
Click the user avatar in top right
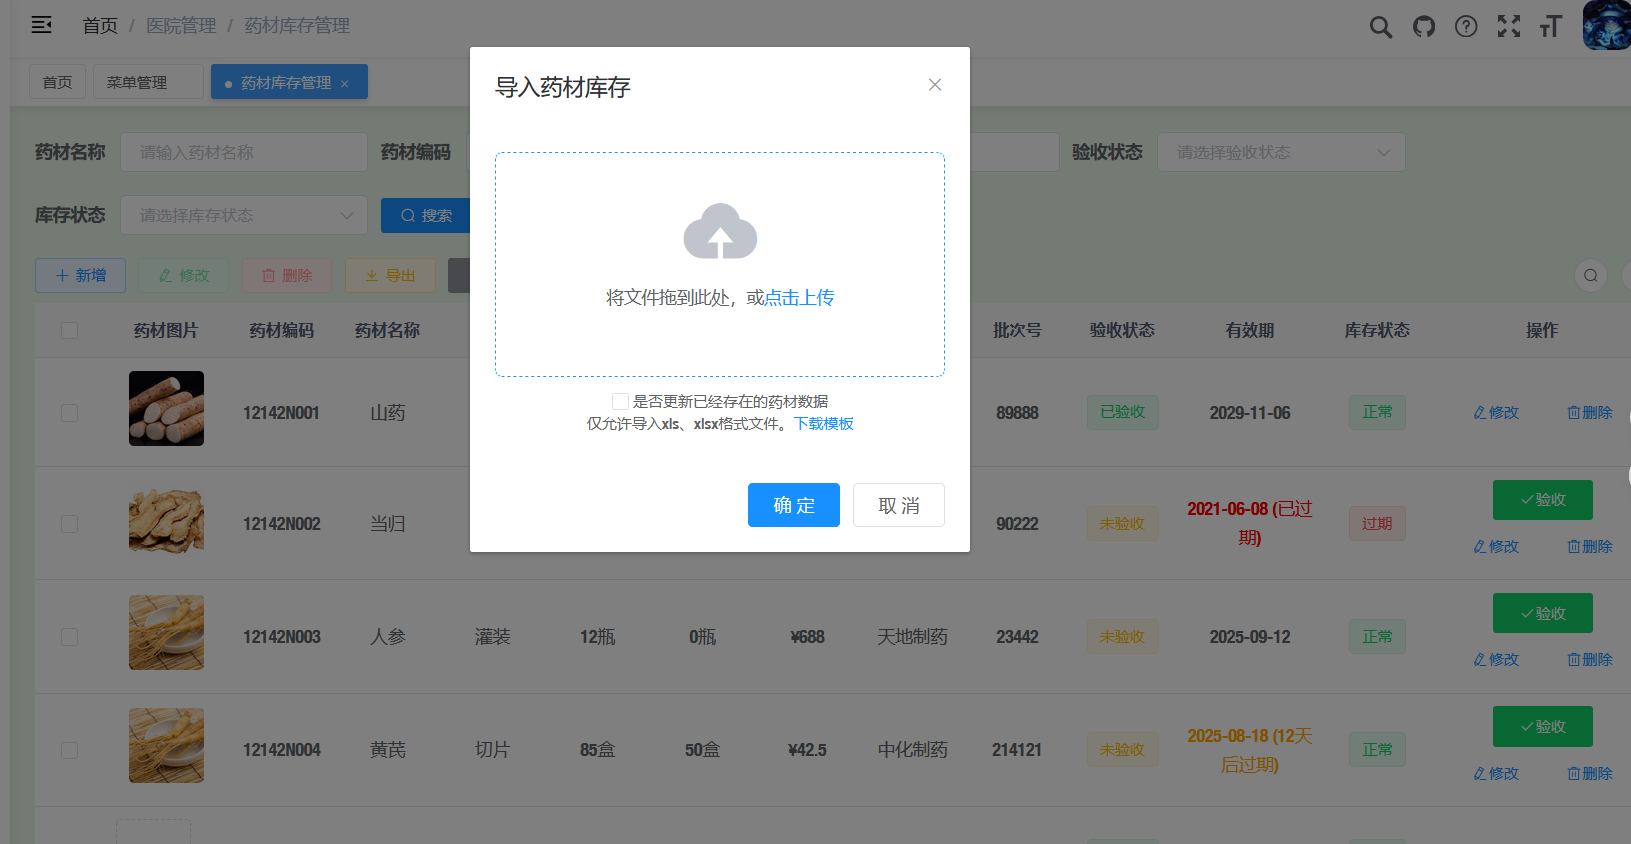click(x=1606, y=25)
